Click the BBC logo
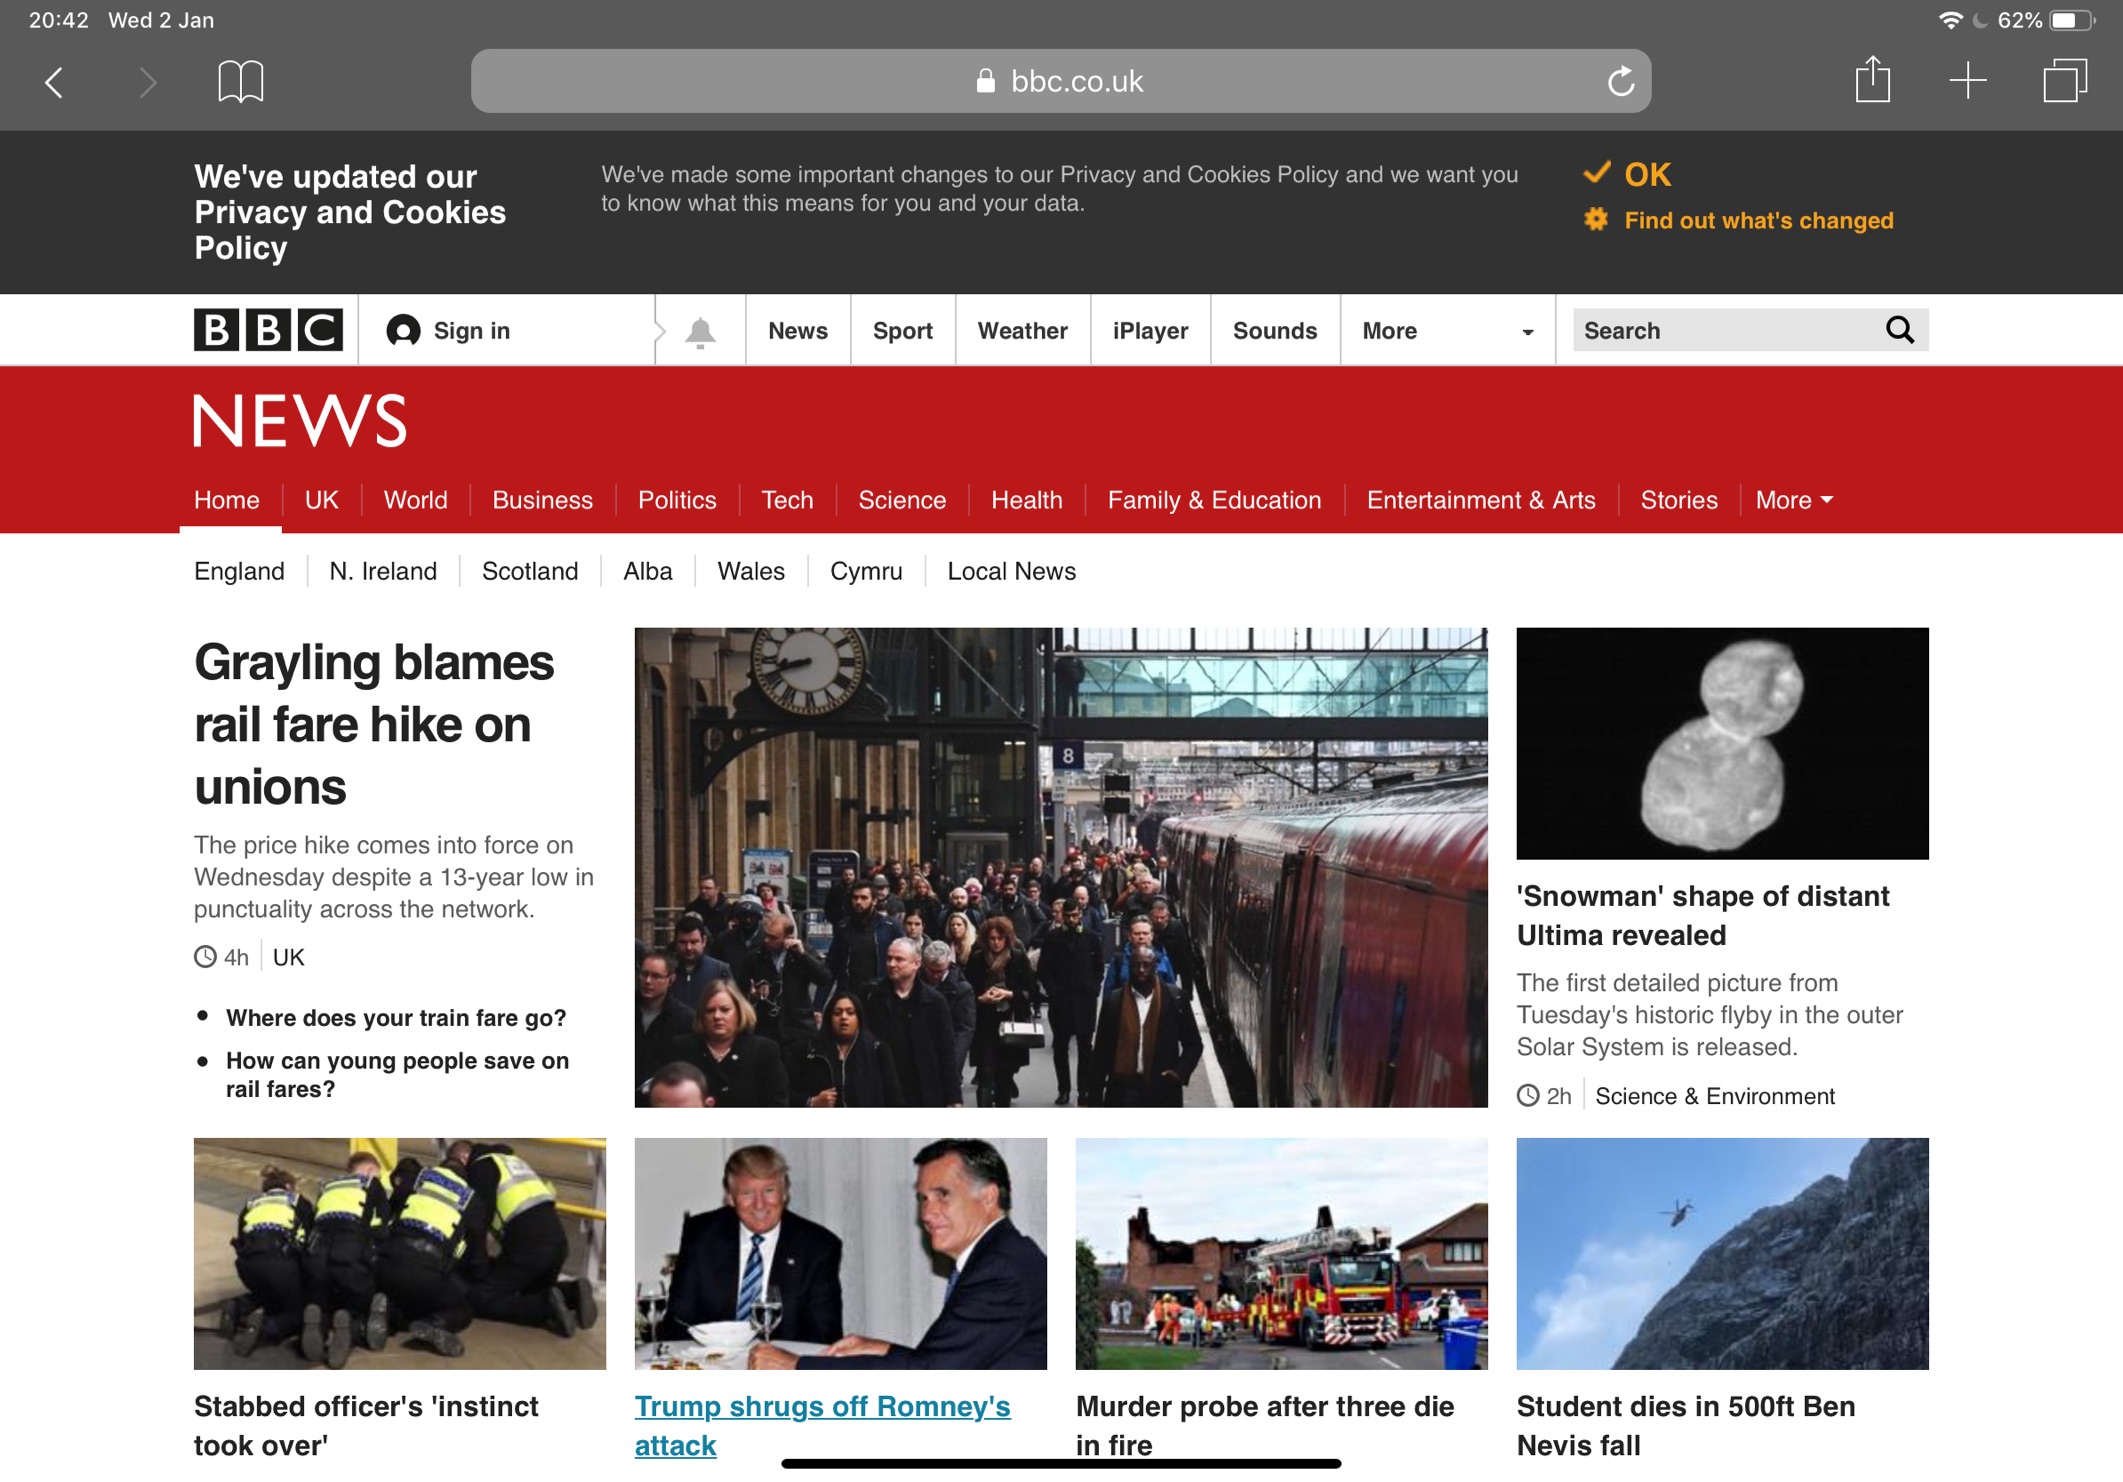 point(268,330)
